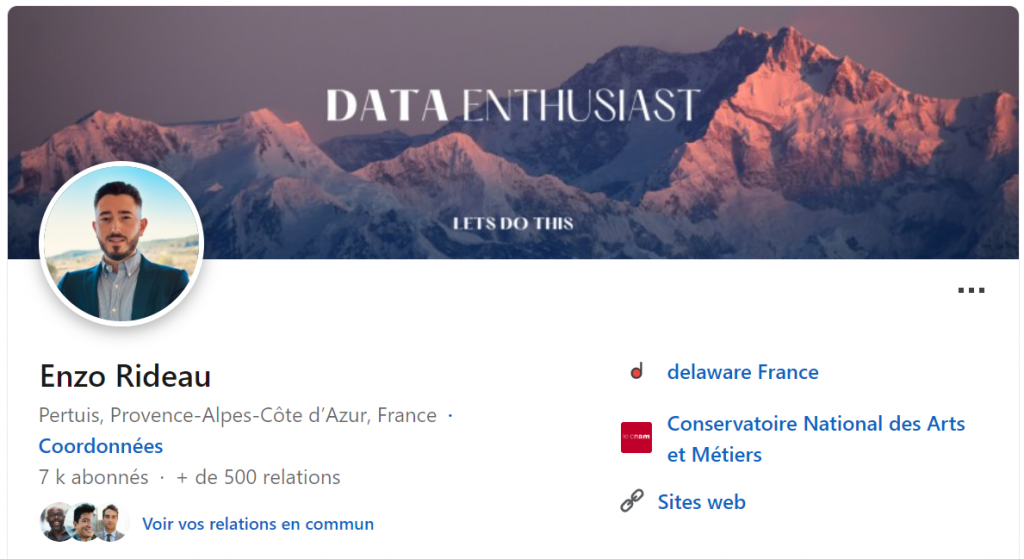The height and width of the screenshot is (559, 1024).
Task: Click the chain link icon beside Sites web
Action: 632,502
